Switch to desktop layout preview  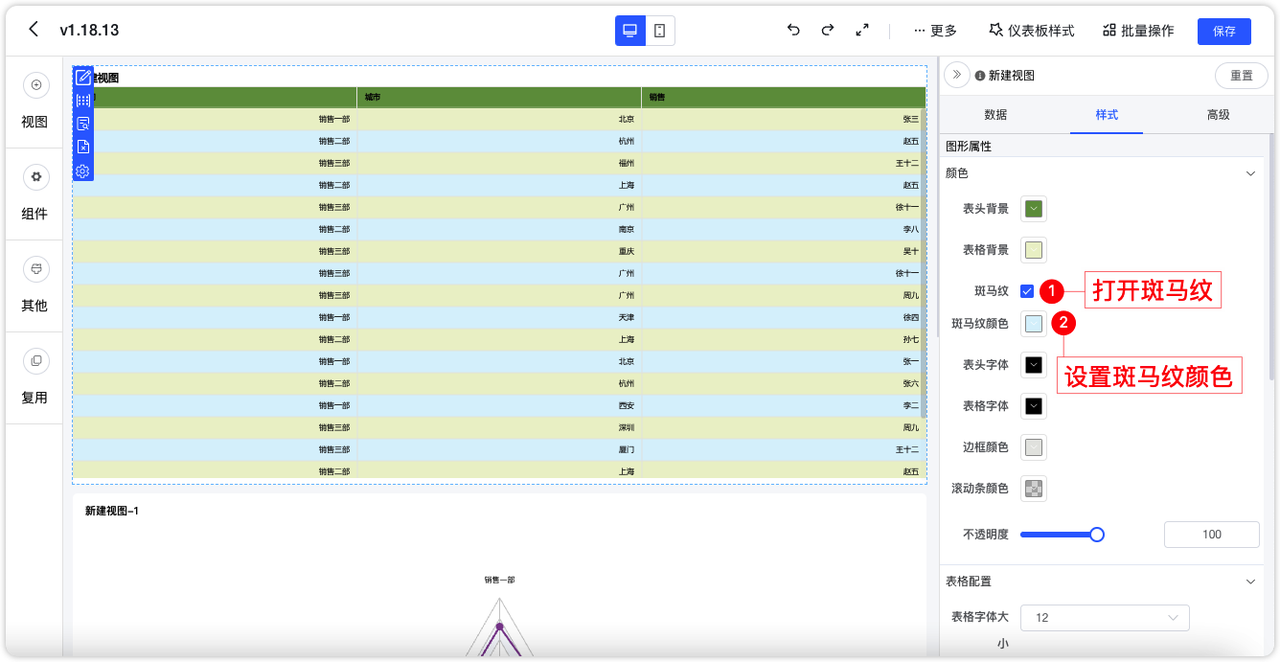pos(630,30)
